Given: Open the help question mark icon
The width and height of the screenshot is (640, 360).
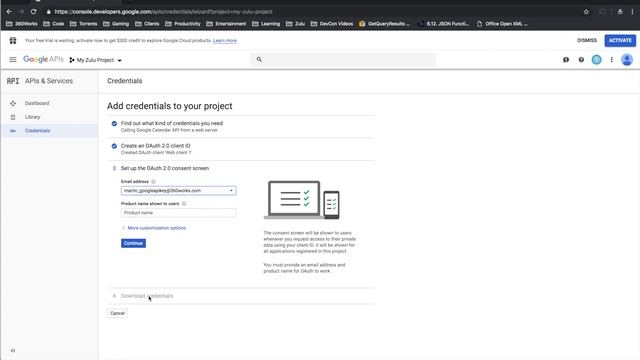Looking at the screenshot, I should [x=581, y=60].
